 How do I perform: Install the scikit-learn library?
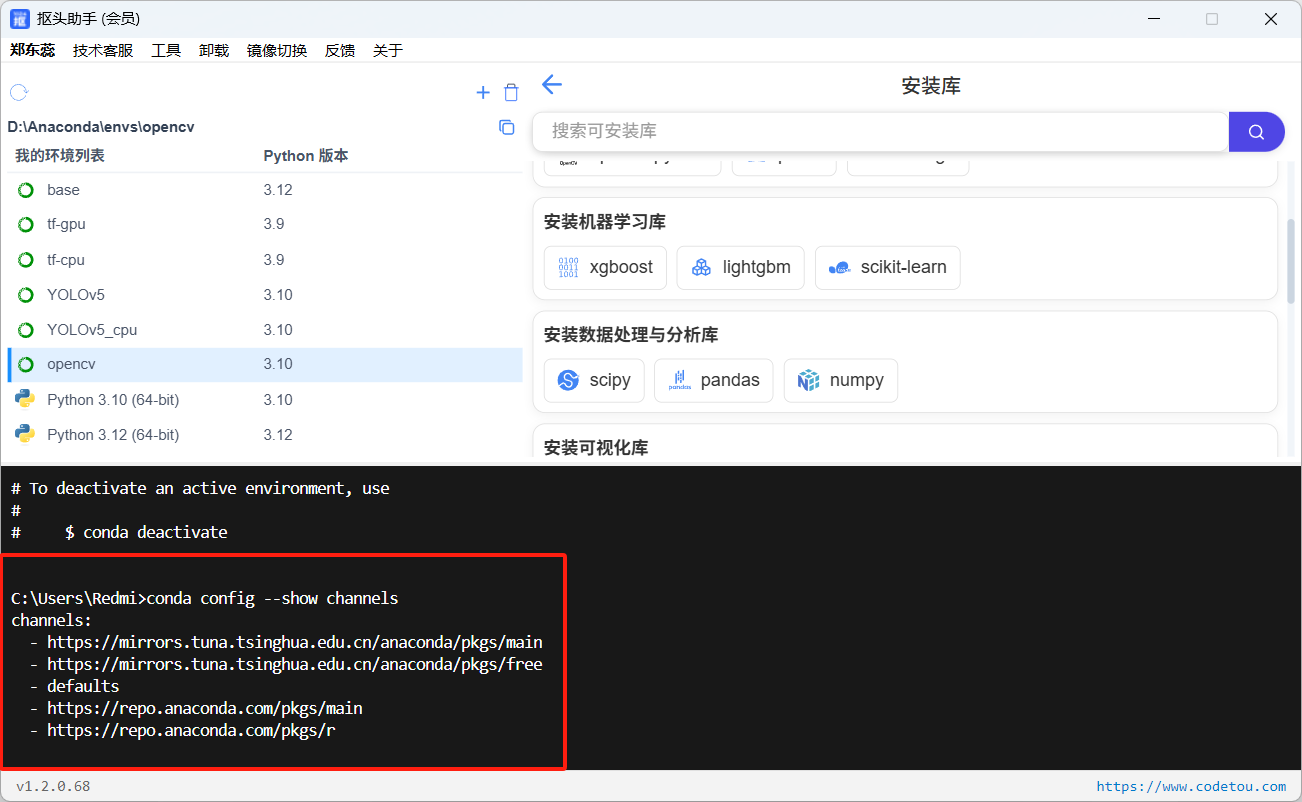click(x=887, y=268)
